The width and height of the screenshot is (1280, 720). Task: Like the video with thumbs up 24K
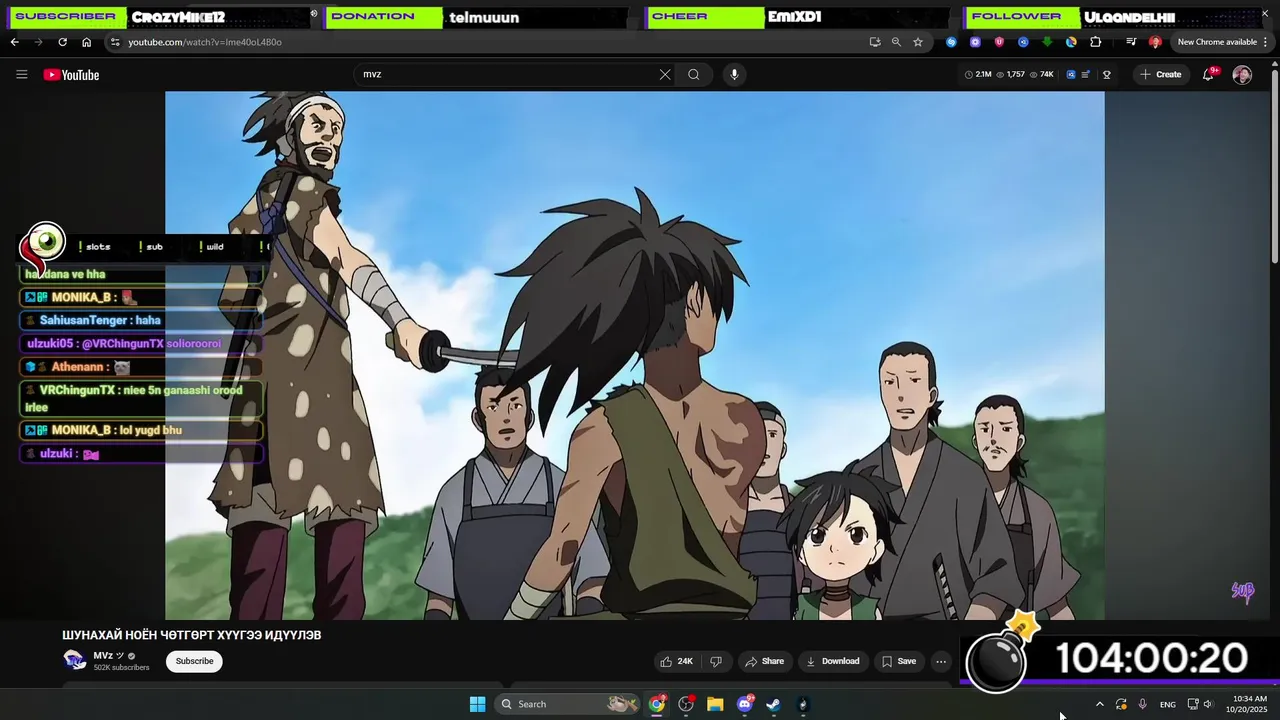point(676,661)
